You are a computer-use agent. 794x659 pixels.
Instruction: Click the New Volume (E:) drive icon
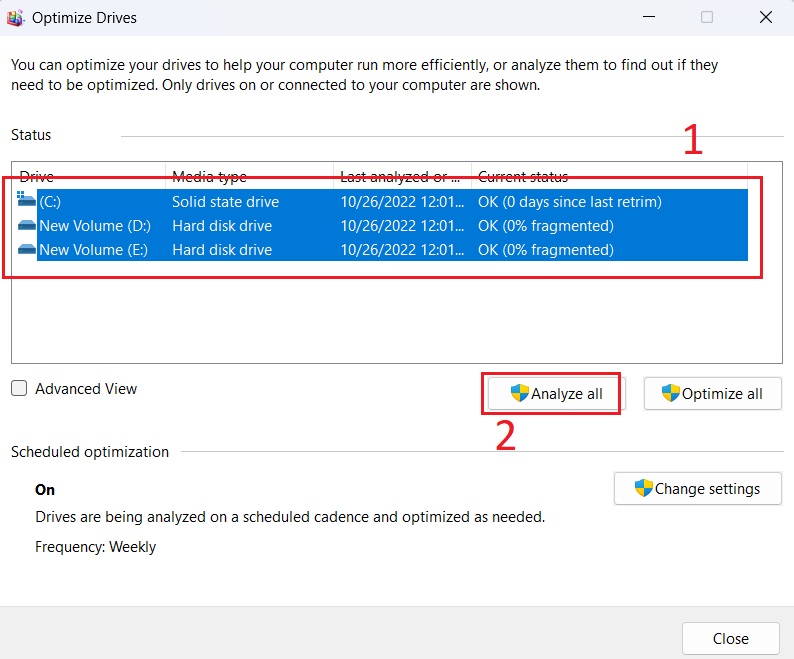(x=27, y=250)
